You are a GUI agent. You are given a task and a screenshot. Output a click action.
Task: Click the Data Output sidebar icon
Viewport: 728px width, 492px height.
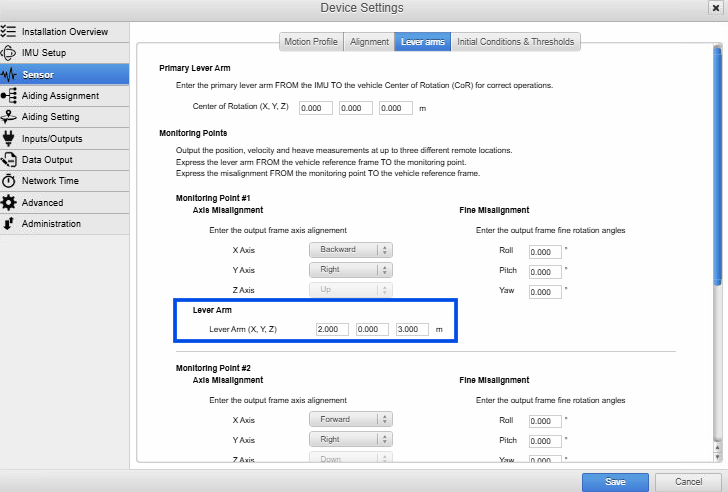tap(9, 160)
